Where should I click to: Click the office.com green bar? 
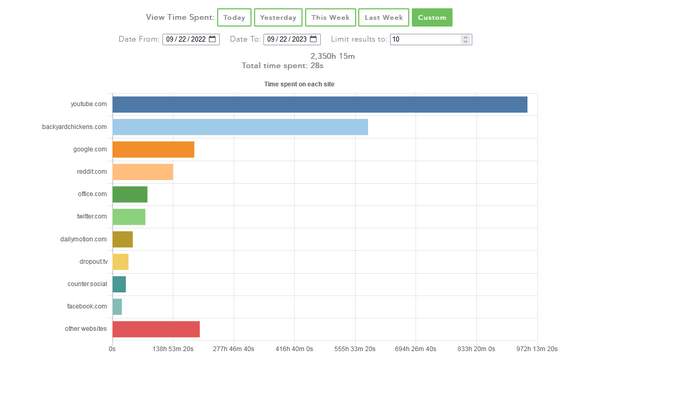130,194
